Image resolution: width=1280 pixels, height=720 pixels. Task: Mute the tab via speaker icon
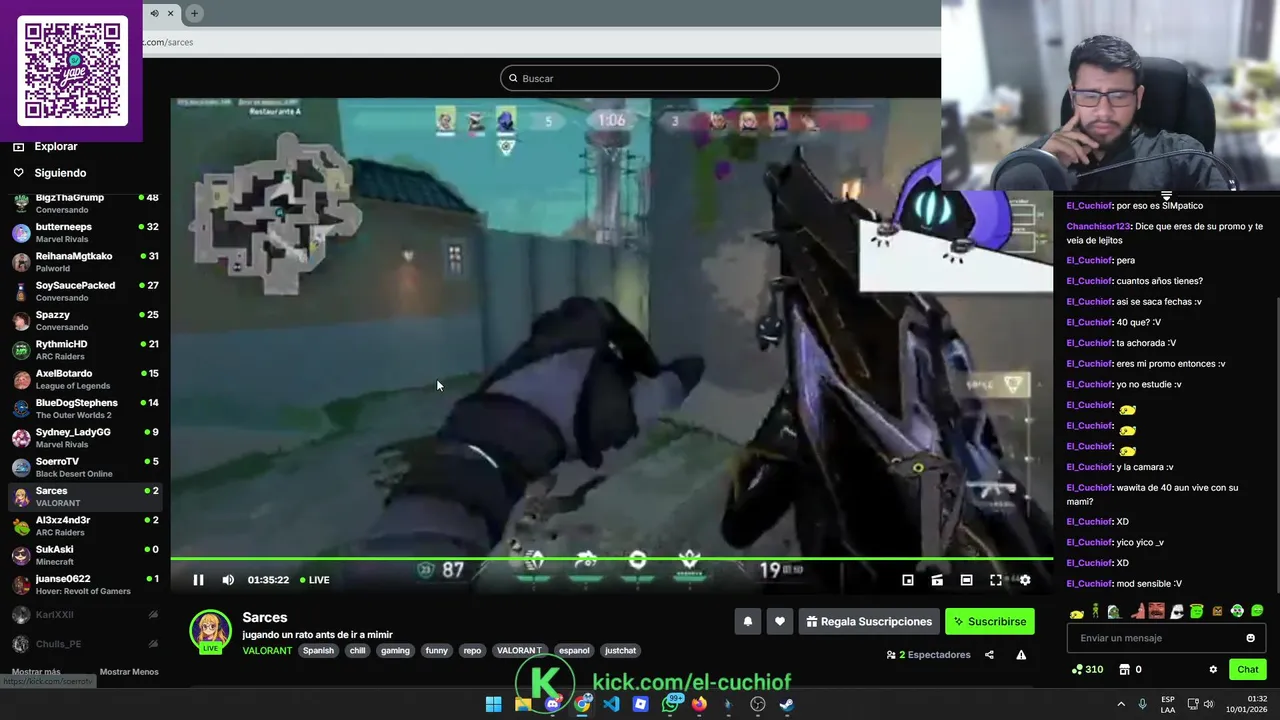click(x=154, y=13)
